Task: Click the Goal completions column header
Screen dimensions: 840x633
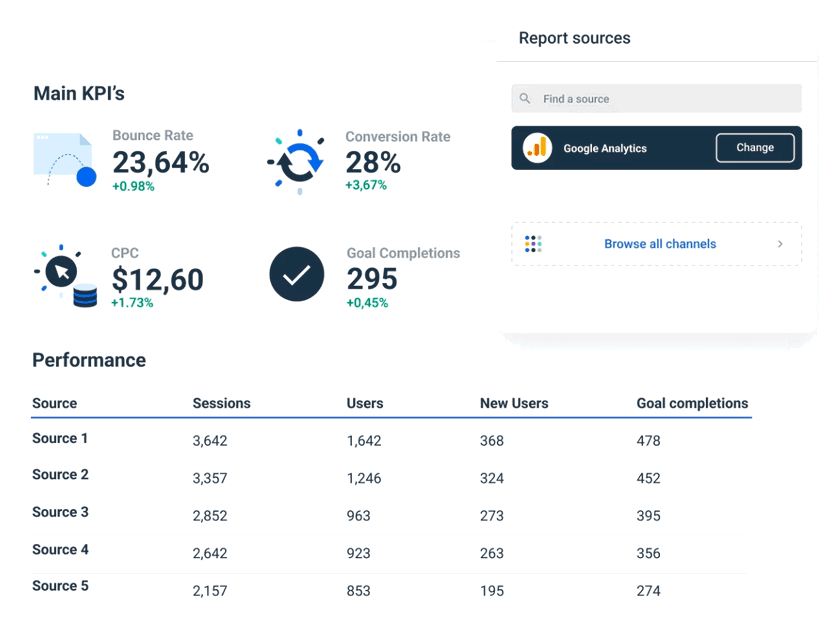Action: 692,403
